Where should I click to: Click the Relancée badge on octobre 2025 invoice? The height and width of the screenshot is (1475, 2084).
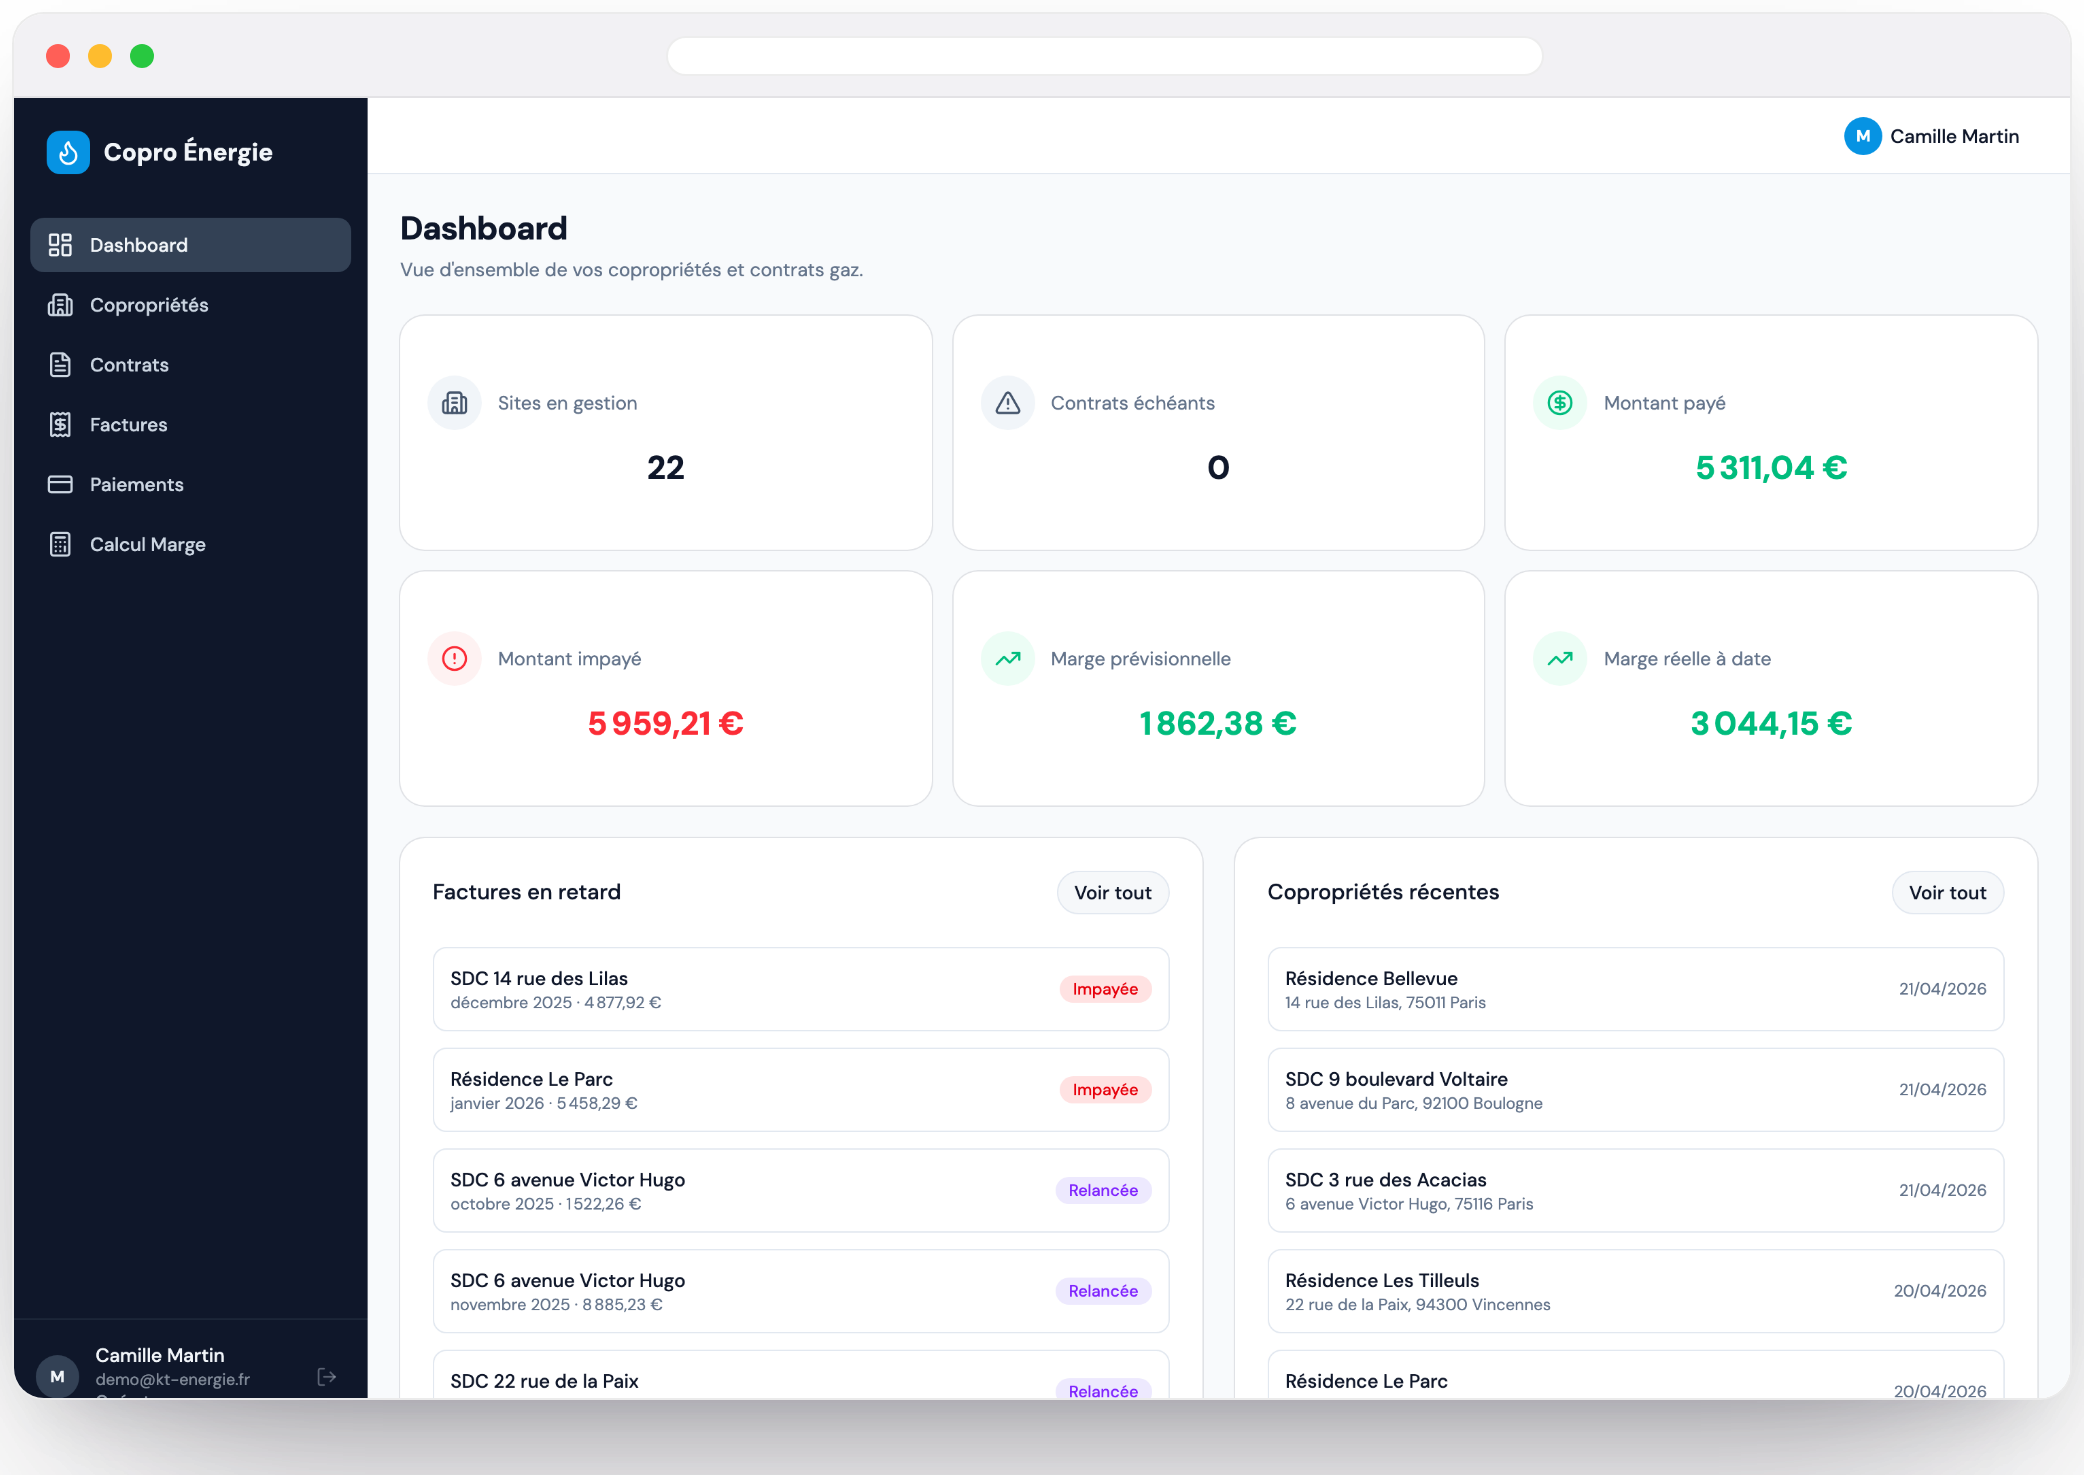pyautogui.click(x=1103, y=1191)
